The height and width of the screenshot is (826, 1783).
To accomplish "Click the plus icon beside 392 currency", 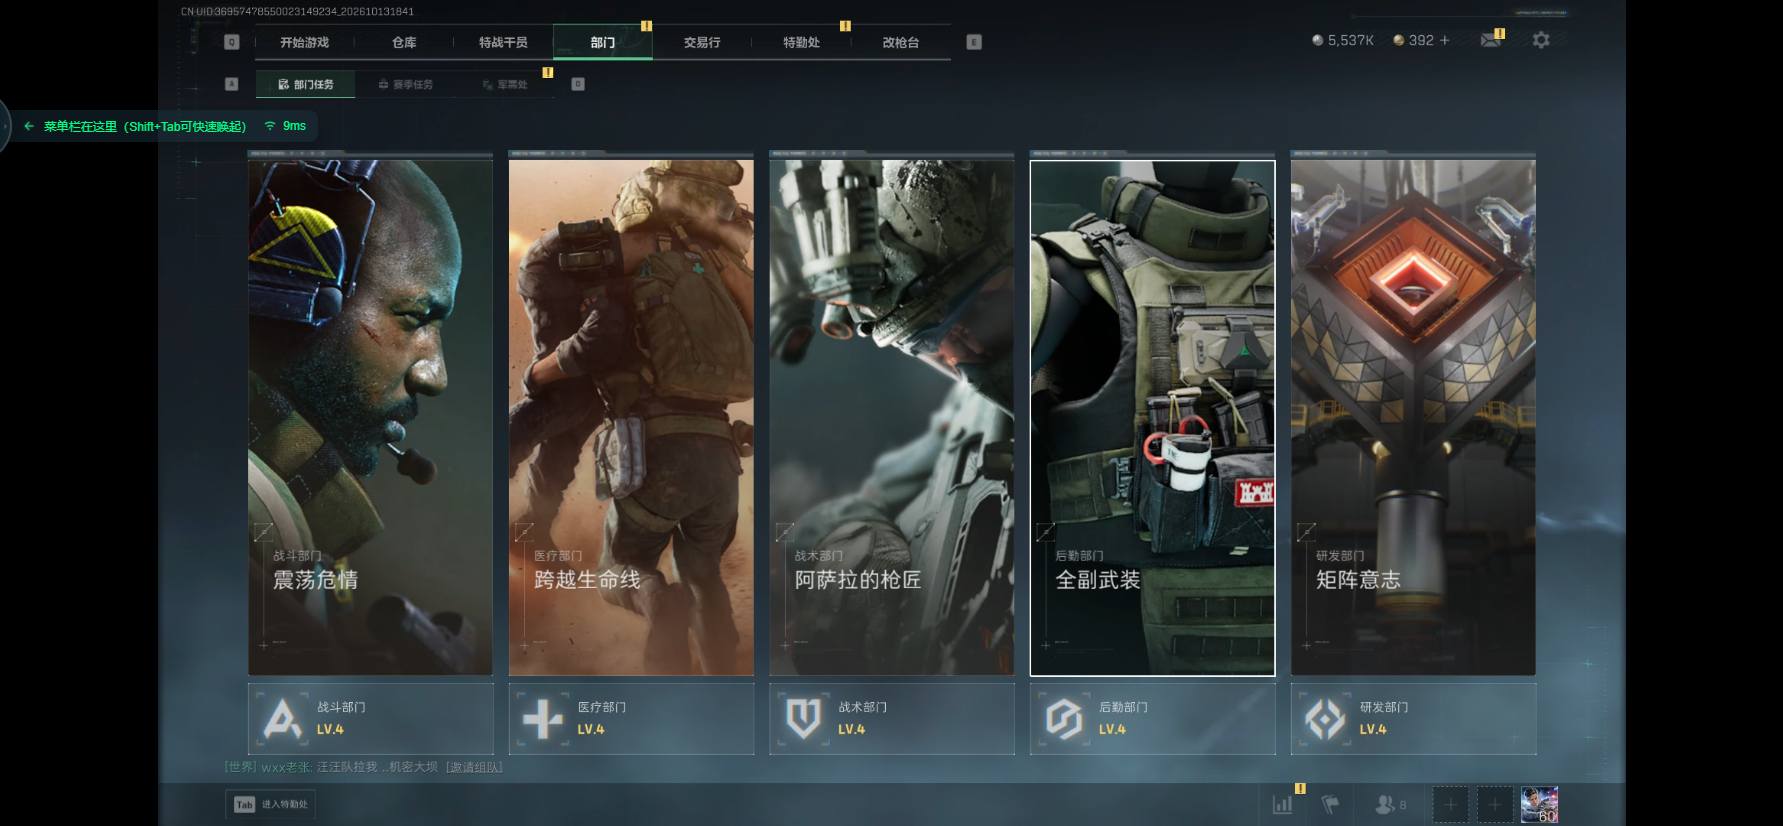I will 1444,40.
